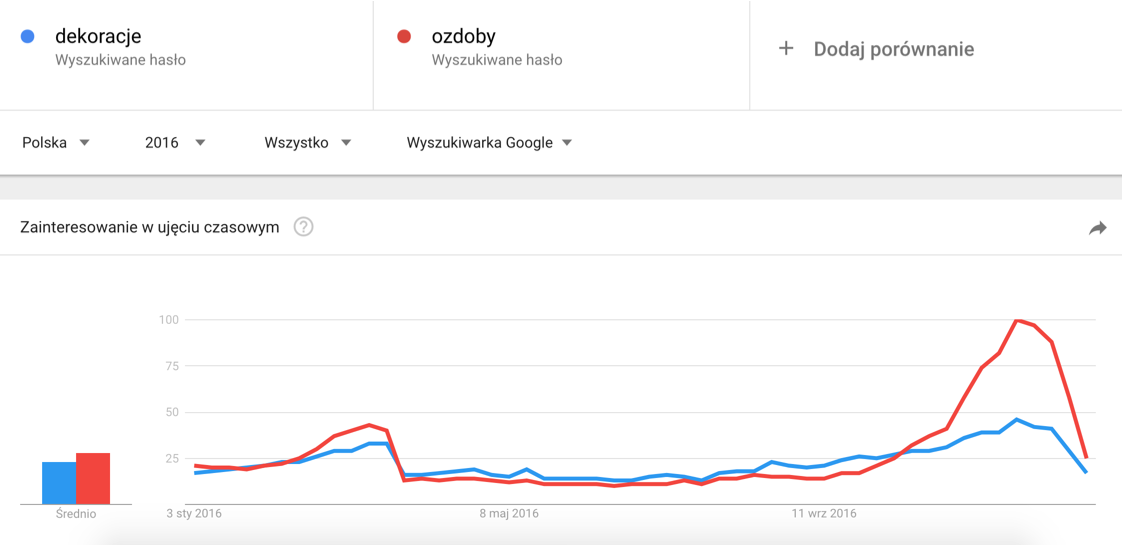Screen dimensions: 1123x545
Task: Click the 11 wrz 2016 axis label
Action: [x=824, y=514]
